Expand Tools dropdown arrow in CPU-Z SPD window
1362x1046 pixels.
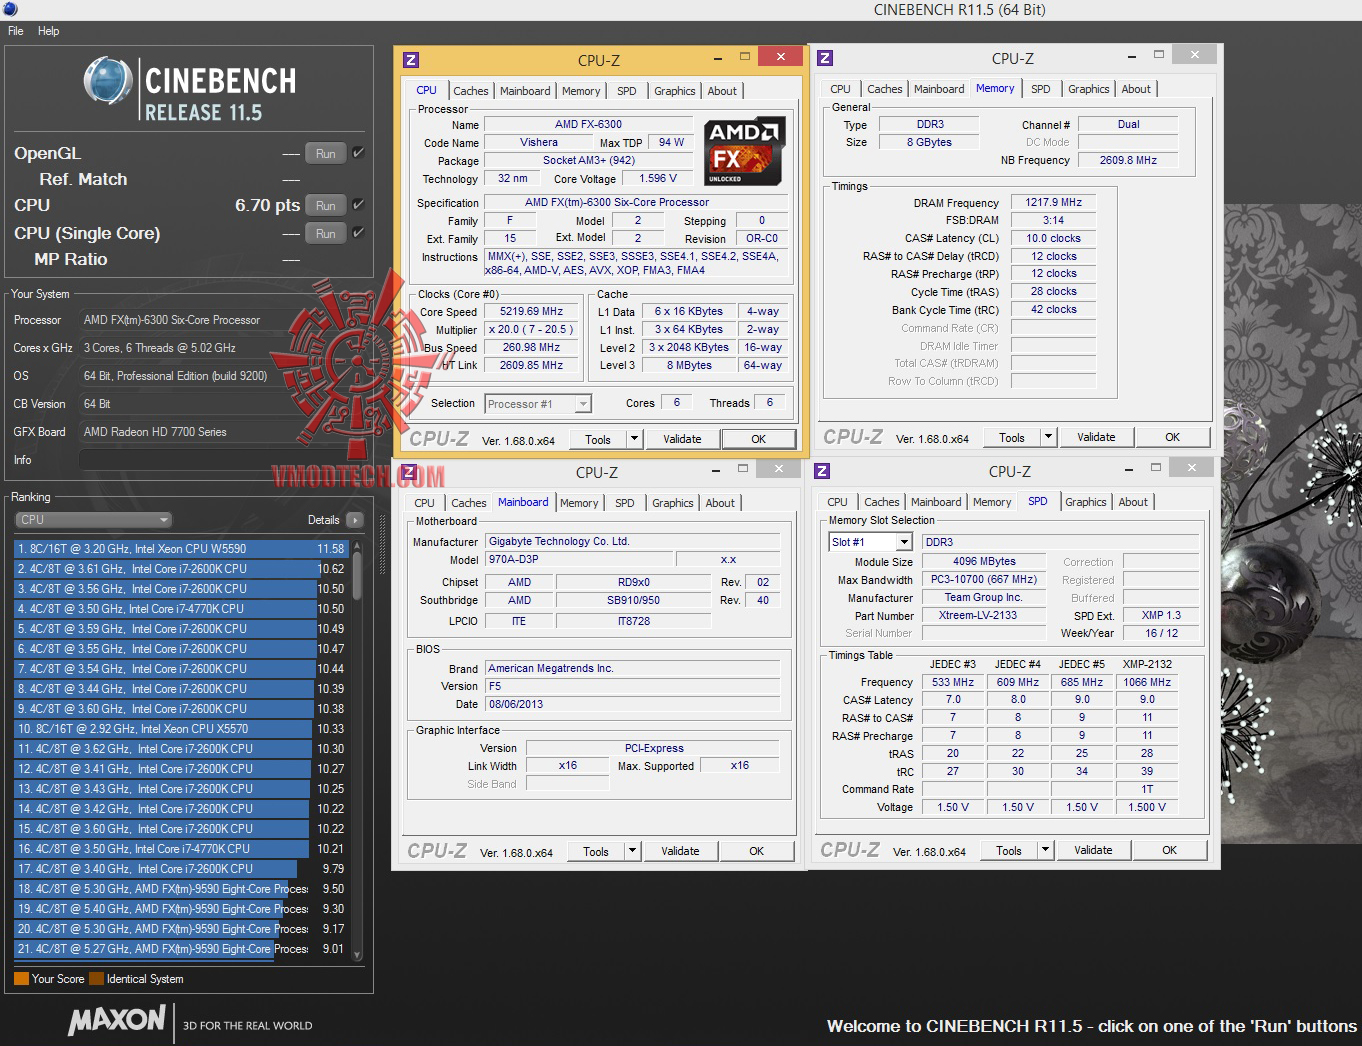click(x=1045, y=850)
